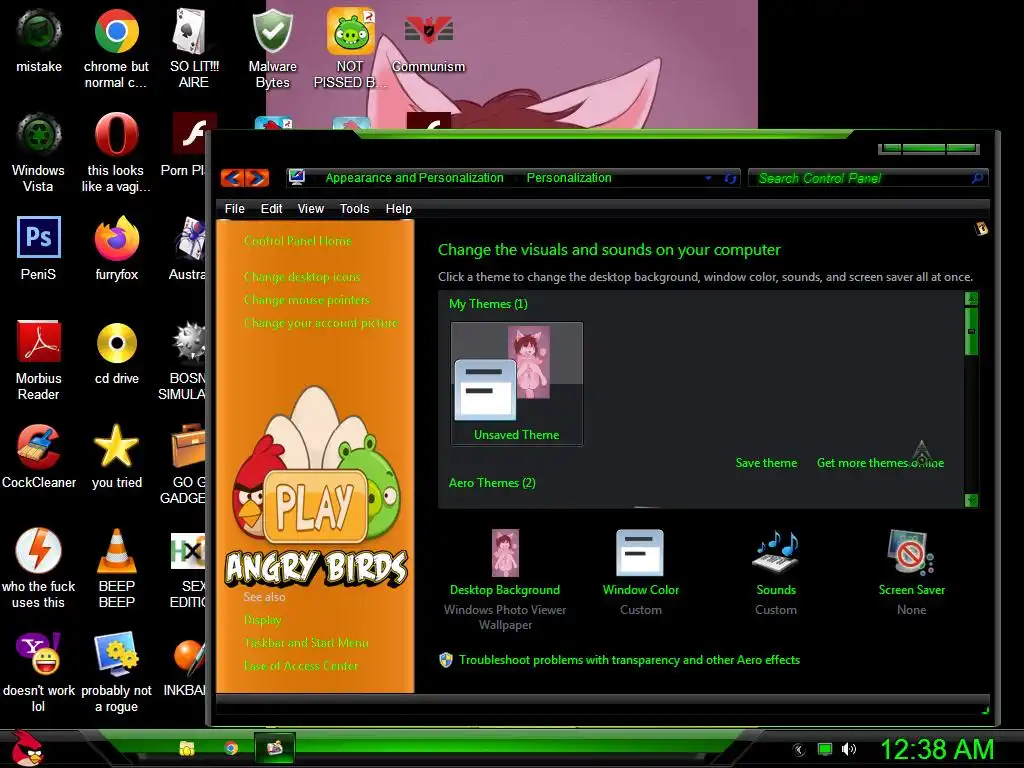Open the 'probably not a rogue' icon
Image resolution: width=1024 pixels, height=768 pixels.
[116, 672]
